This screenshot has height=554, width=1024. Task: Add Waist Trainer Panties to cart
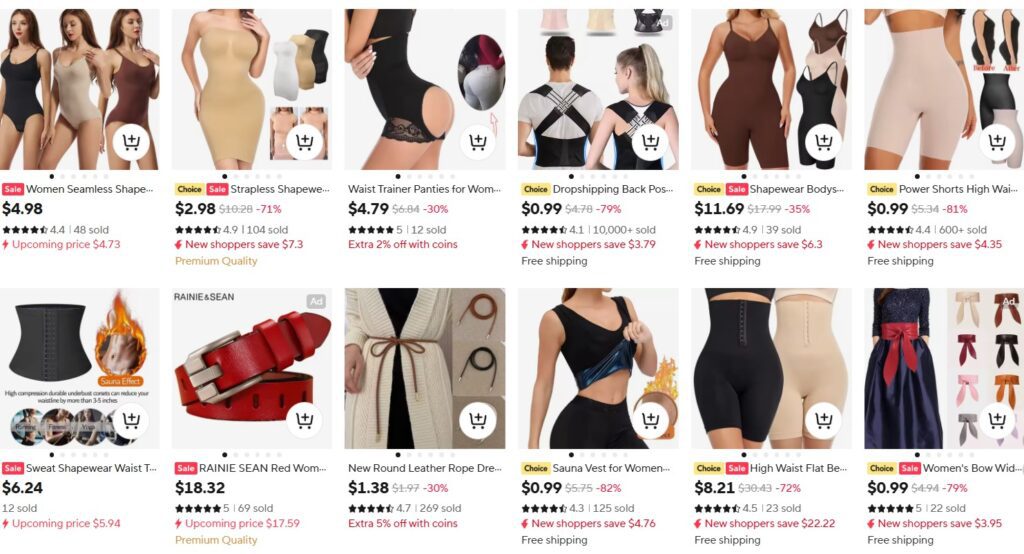click(x=477, y=142)
